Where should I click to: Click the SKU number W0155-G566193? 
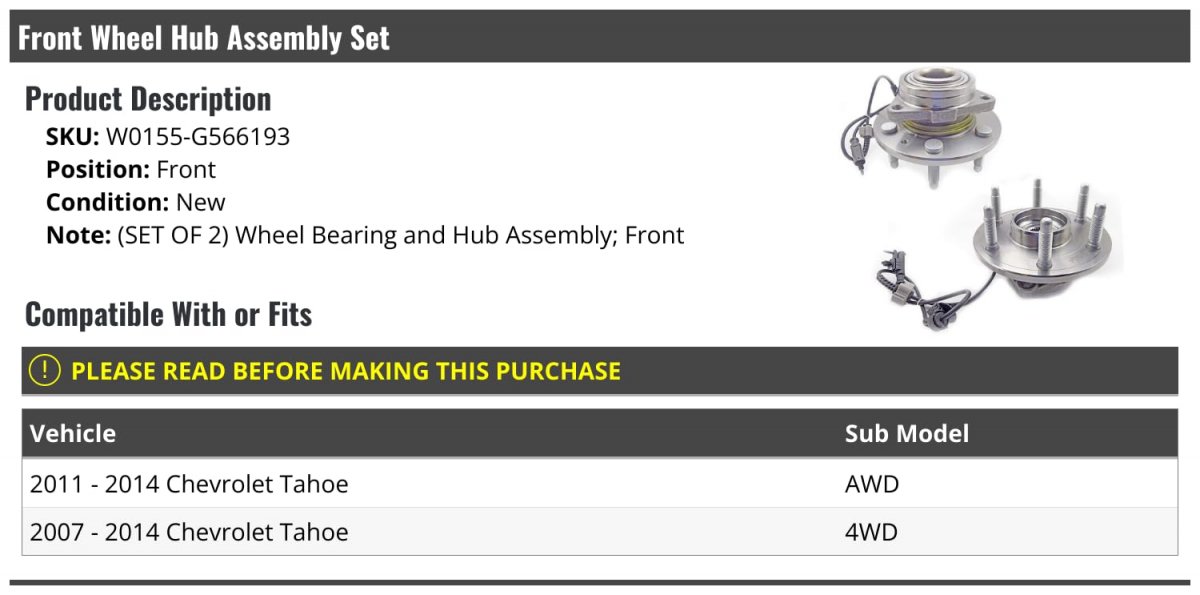[198, 137]
